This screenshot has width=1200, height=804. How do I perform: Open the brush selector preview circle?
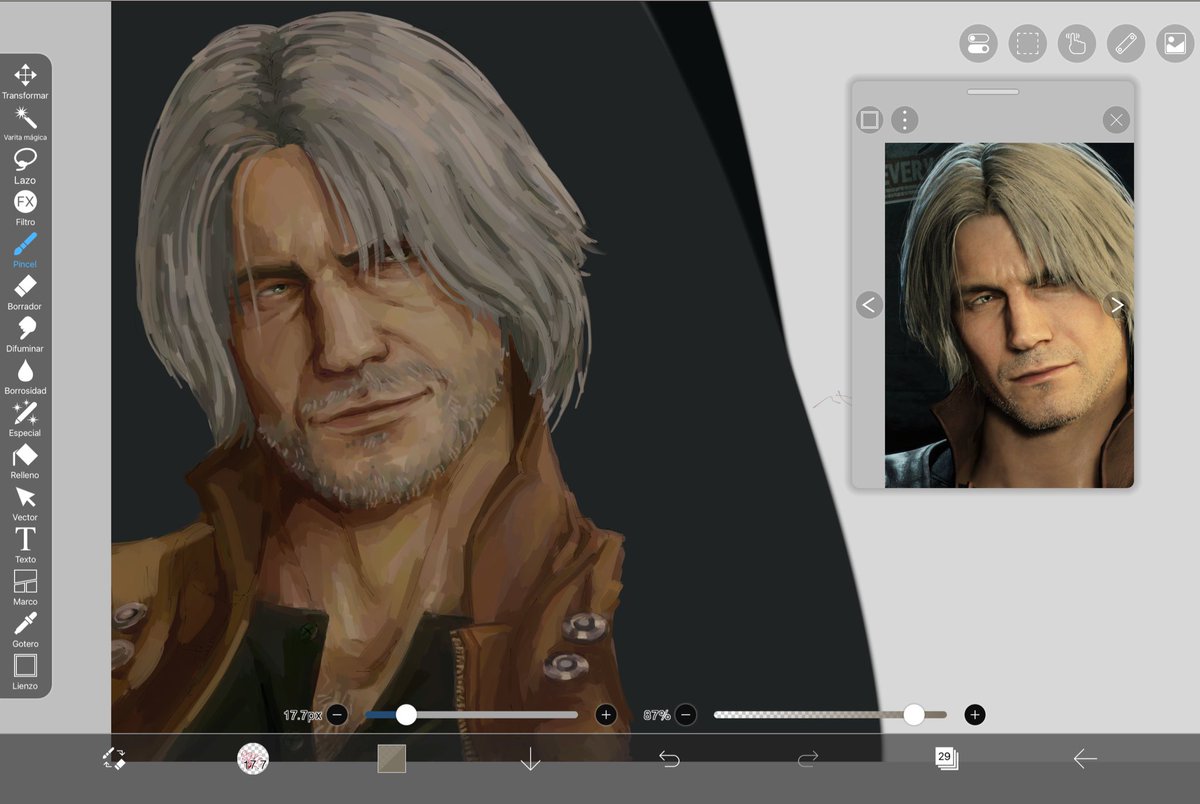click(x=253, y=759)
